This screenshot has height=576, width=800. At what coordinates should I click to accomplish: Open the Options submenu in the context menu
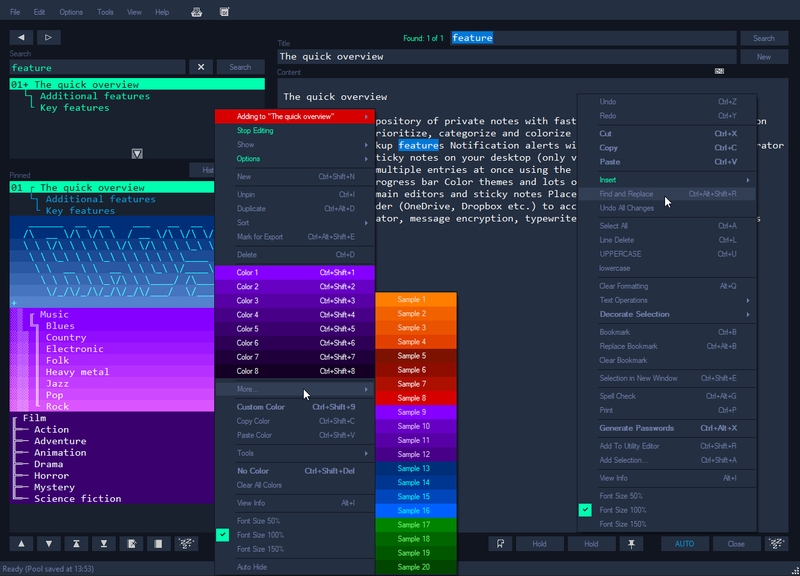295,159
